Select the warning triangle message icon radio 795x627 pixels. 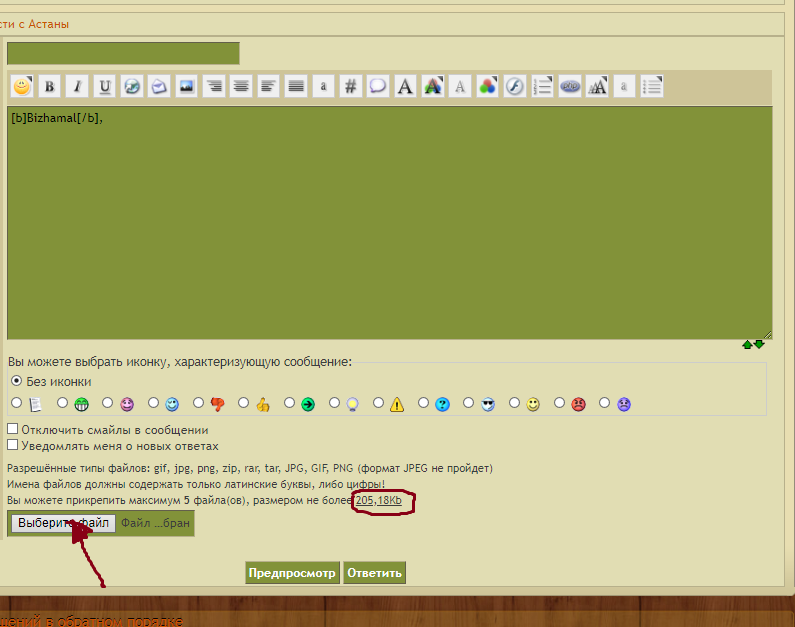point(380,403)
